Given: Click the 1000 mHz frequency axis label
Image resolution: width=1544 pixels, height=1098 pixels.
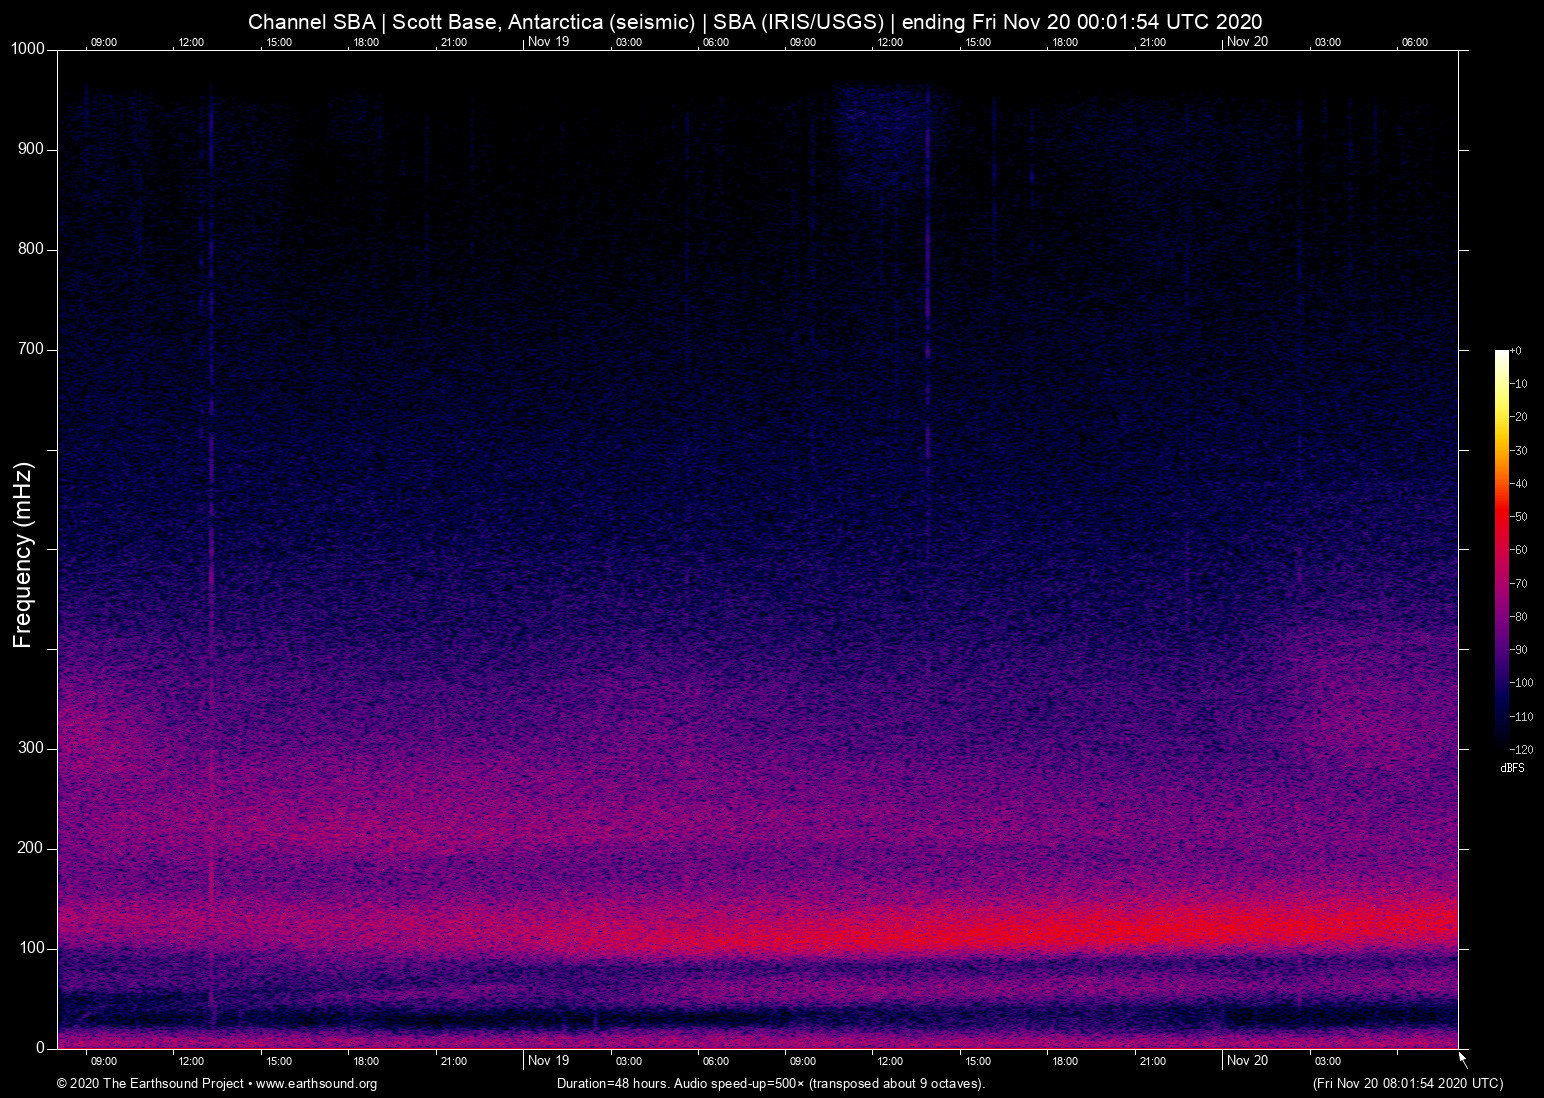Looking at the screenshot, I should click(27, 49).
